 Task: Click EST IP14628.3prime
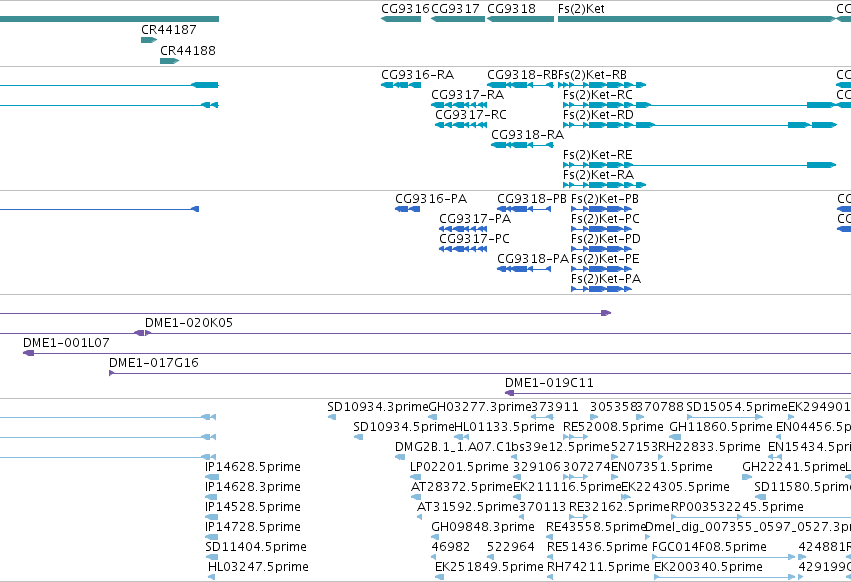point(211,497)
